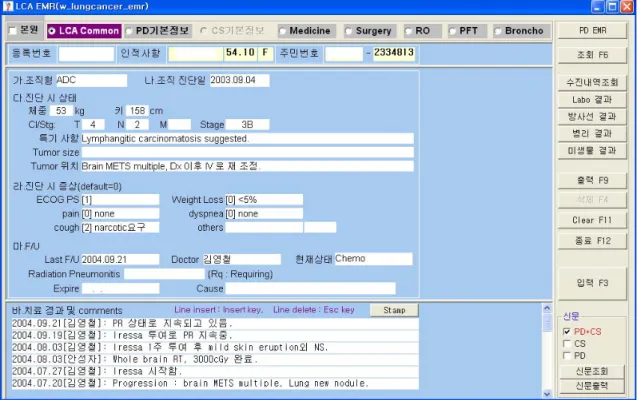Click the 특기 사항 field with Lymphangitic text
Viewport: 639px width, 400px height.
tap(247, 138)
